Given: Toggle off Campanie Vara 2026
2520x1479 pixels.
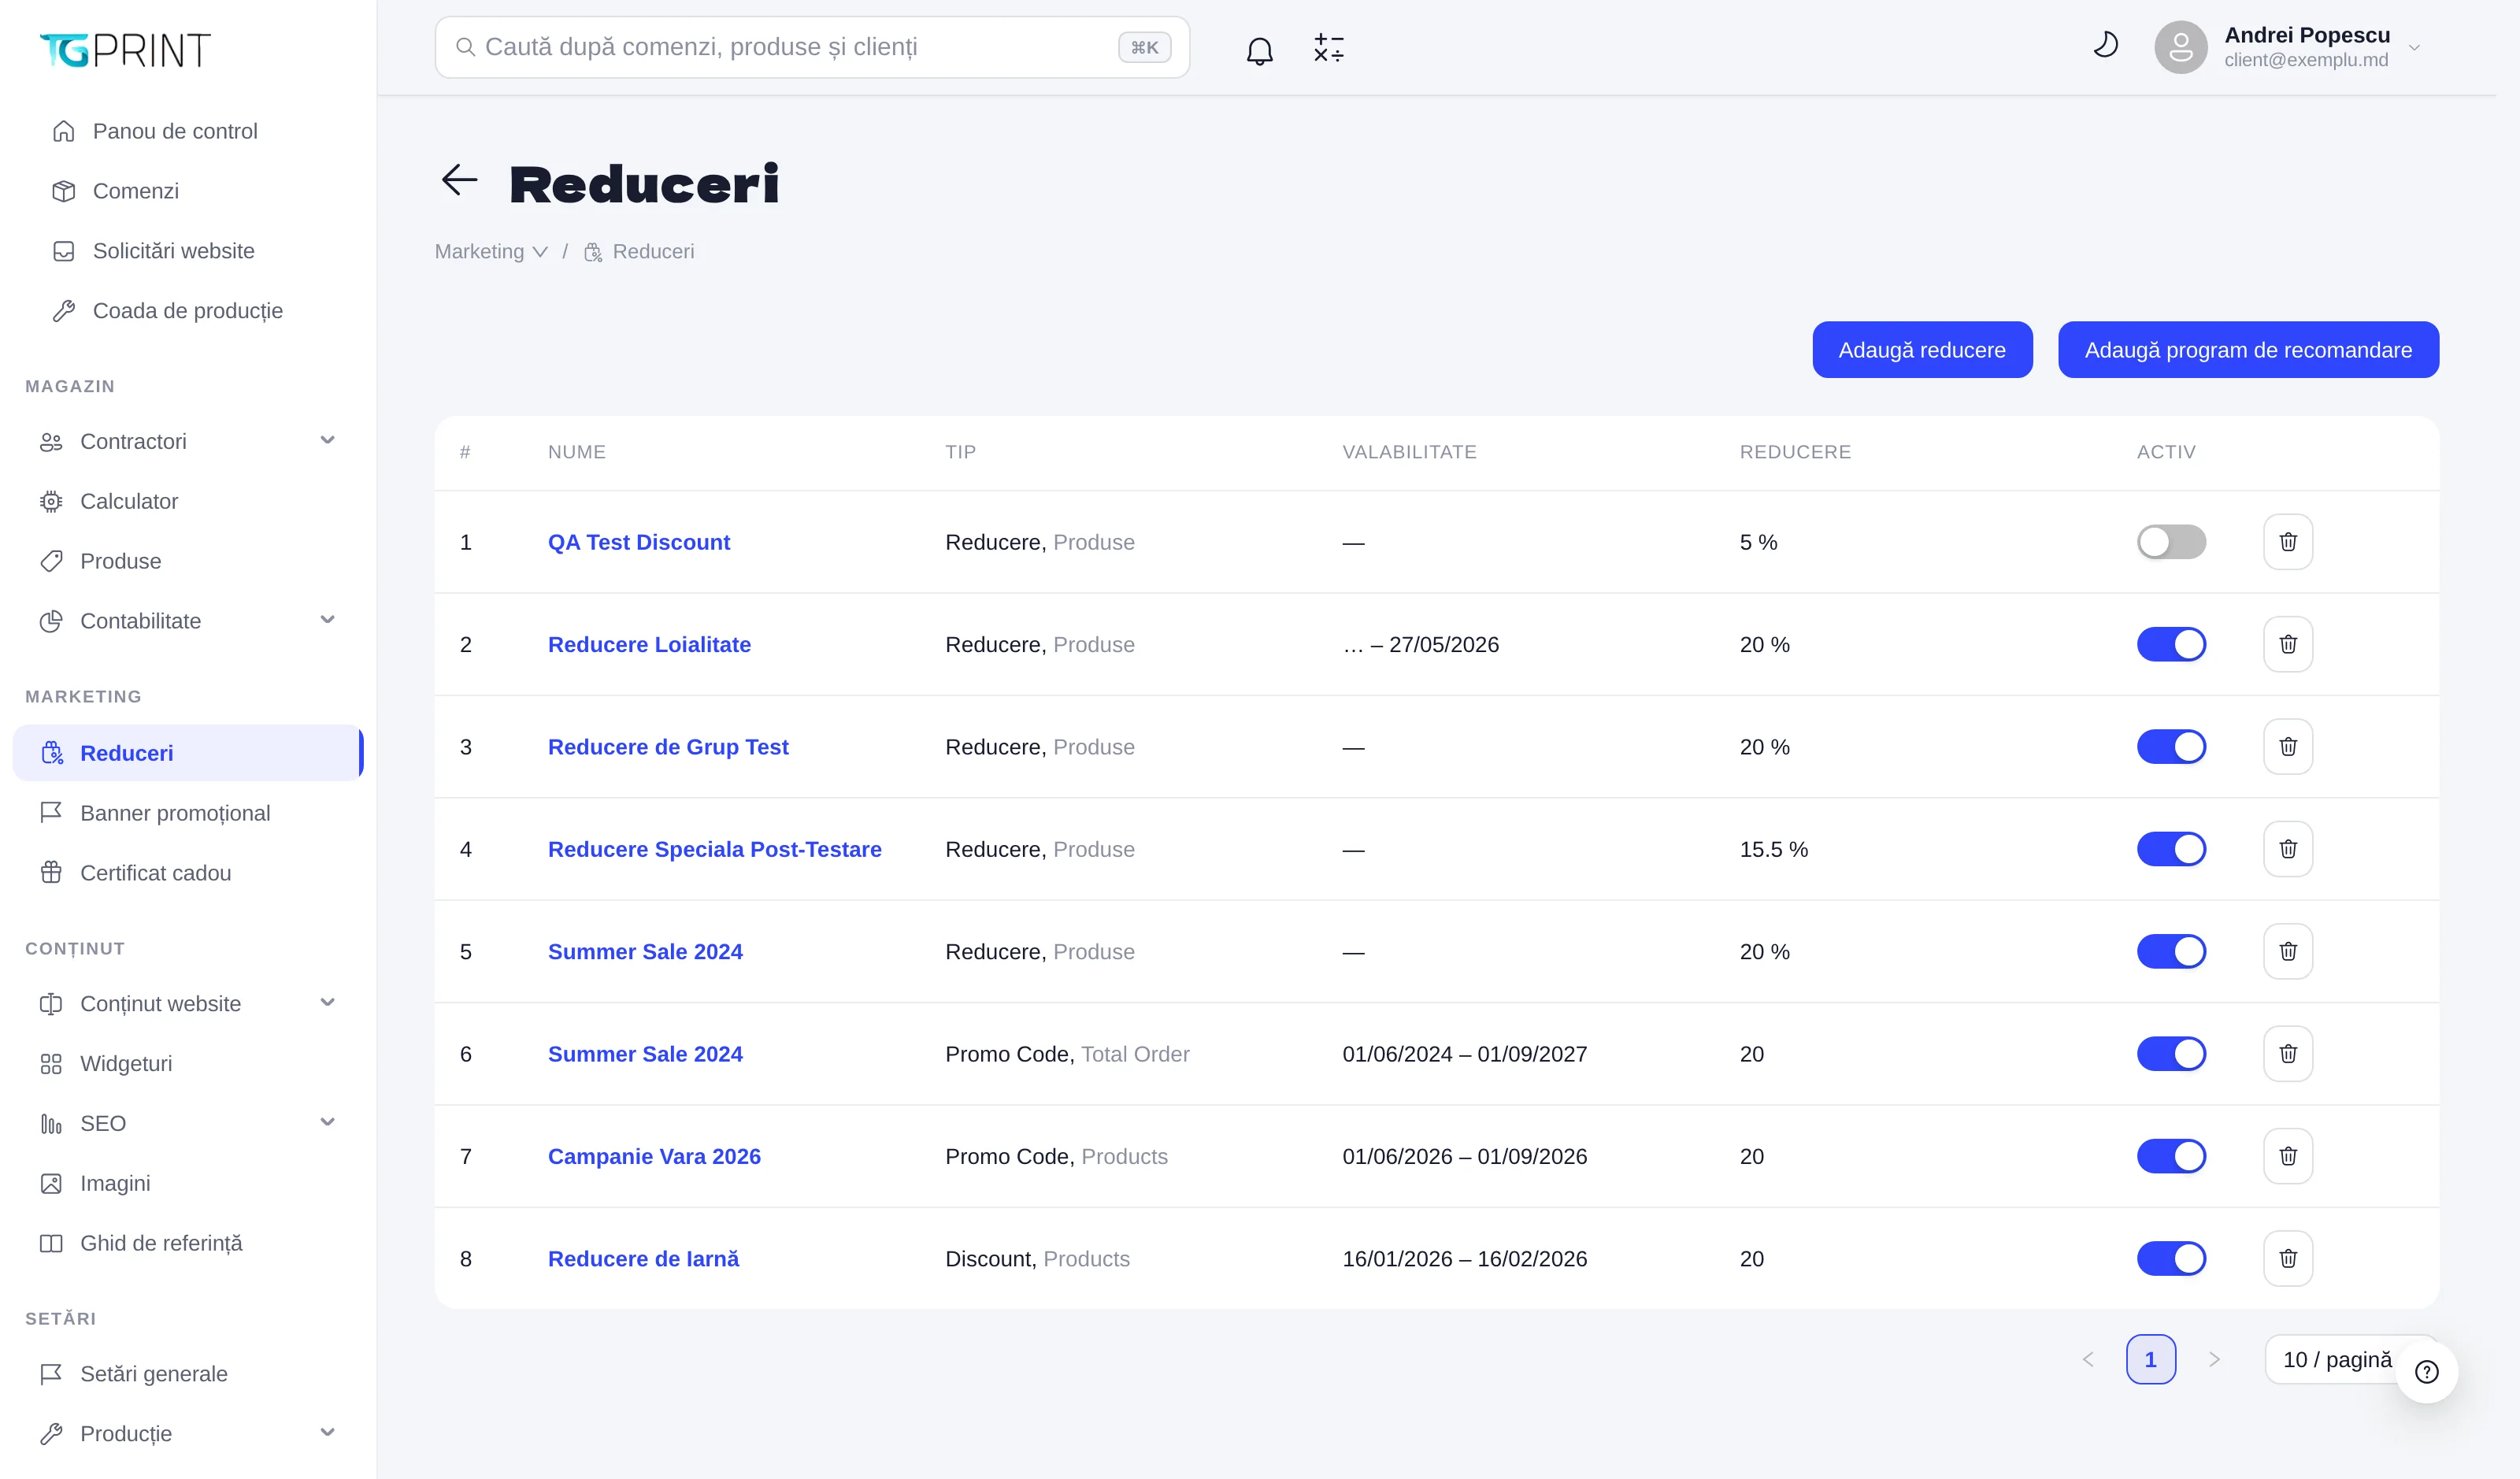Looking at the screenshot, I should 2171,1156.
